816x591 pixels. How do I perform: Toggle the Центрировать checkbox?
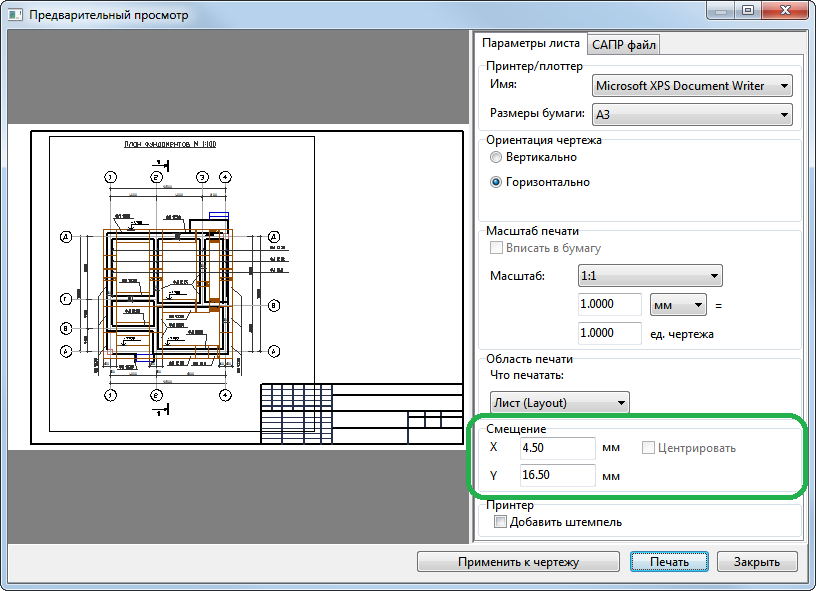click(x=649, y=448)
